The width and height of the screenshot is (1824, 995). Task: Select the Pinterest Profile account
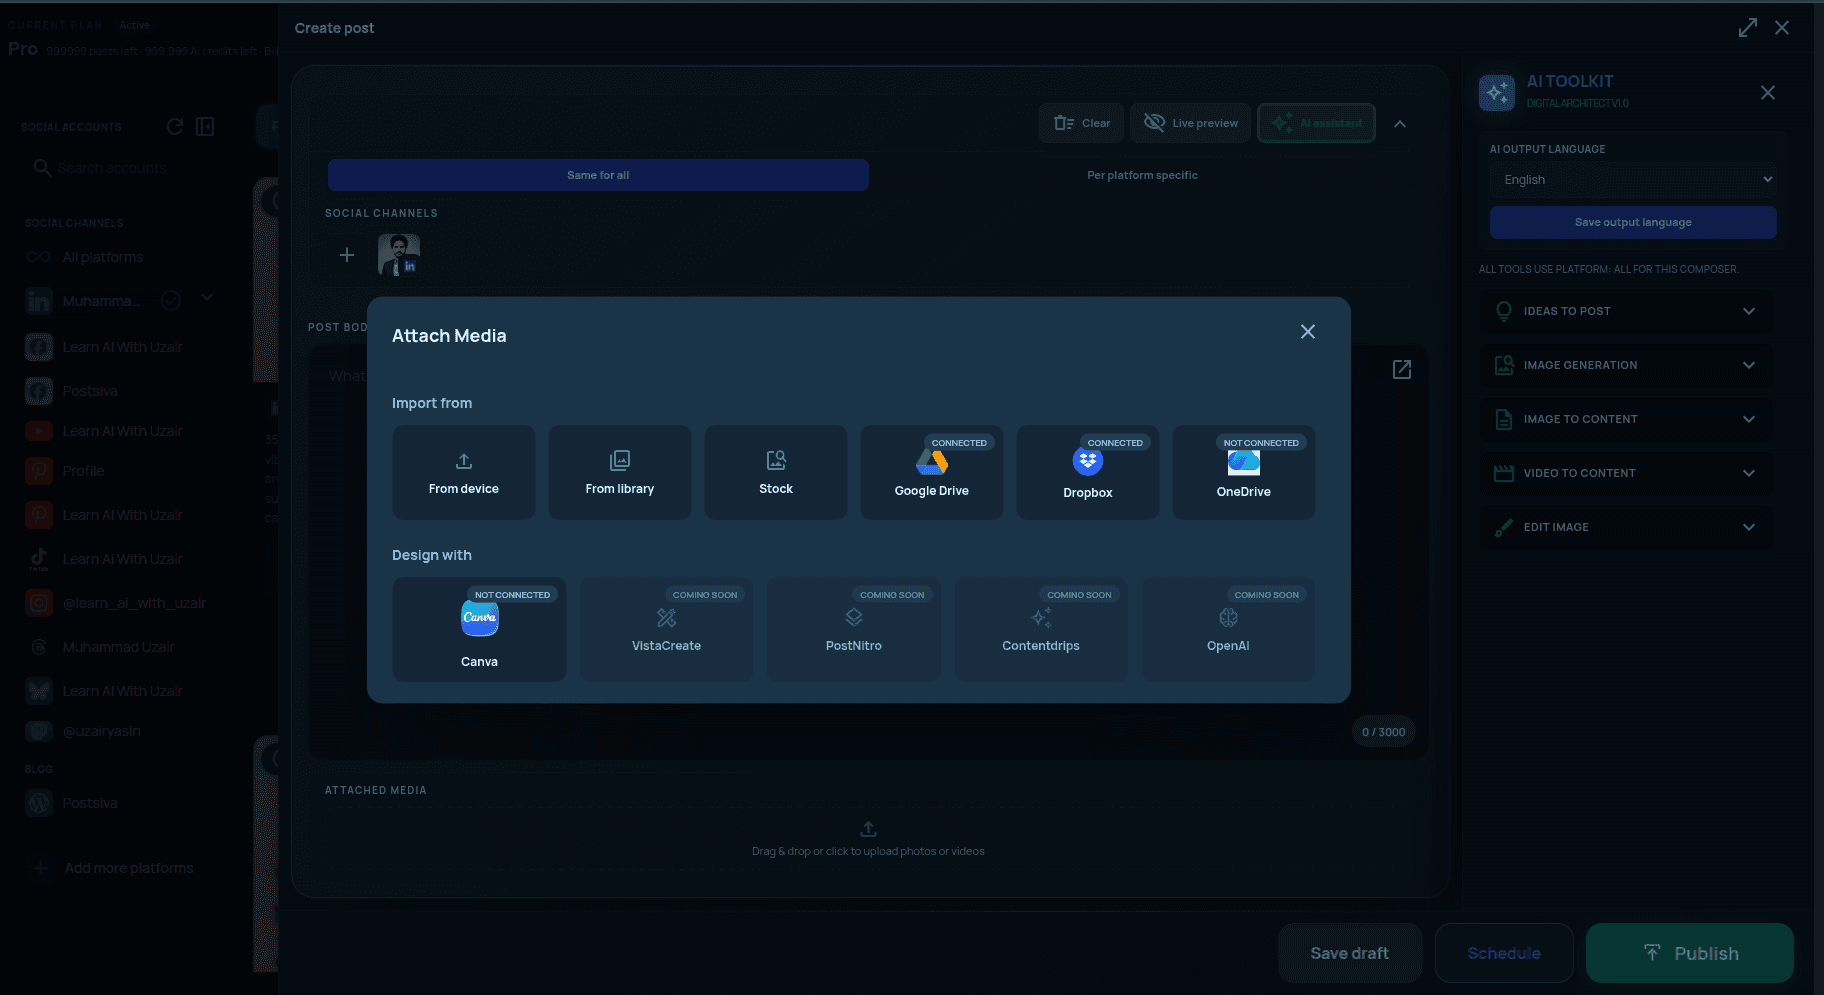66,471
